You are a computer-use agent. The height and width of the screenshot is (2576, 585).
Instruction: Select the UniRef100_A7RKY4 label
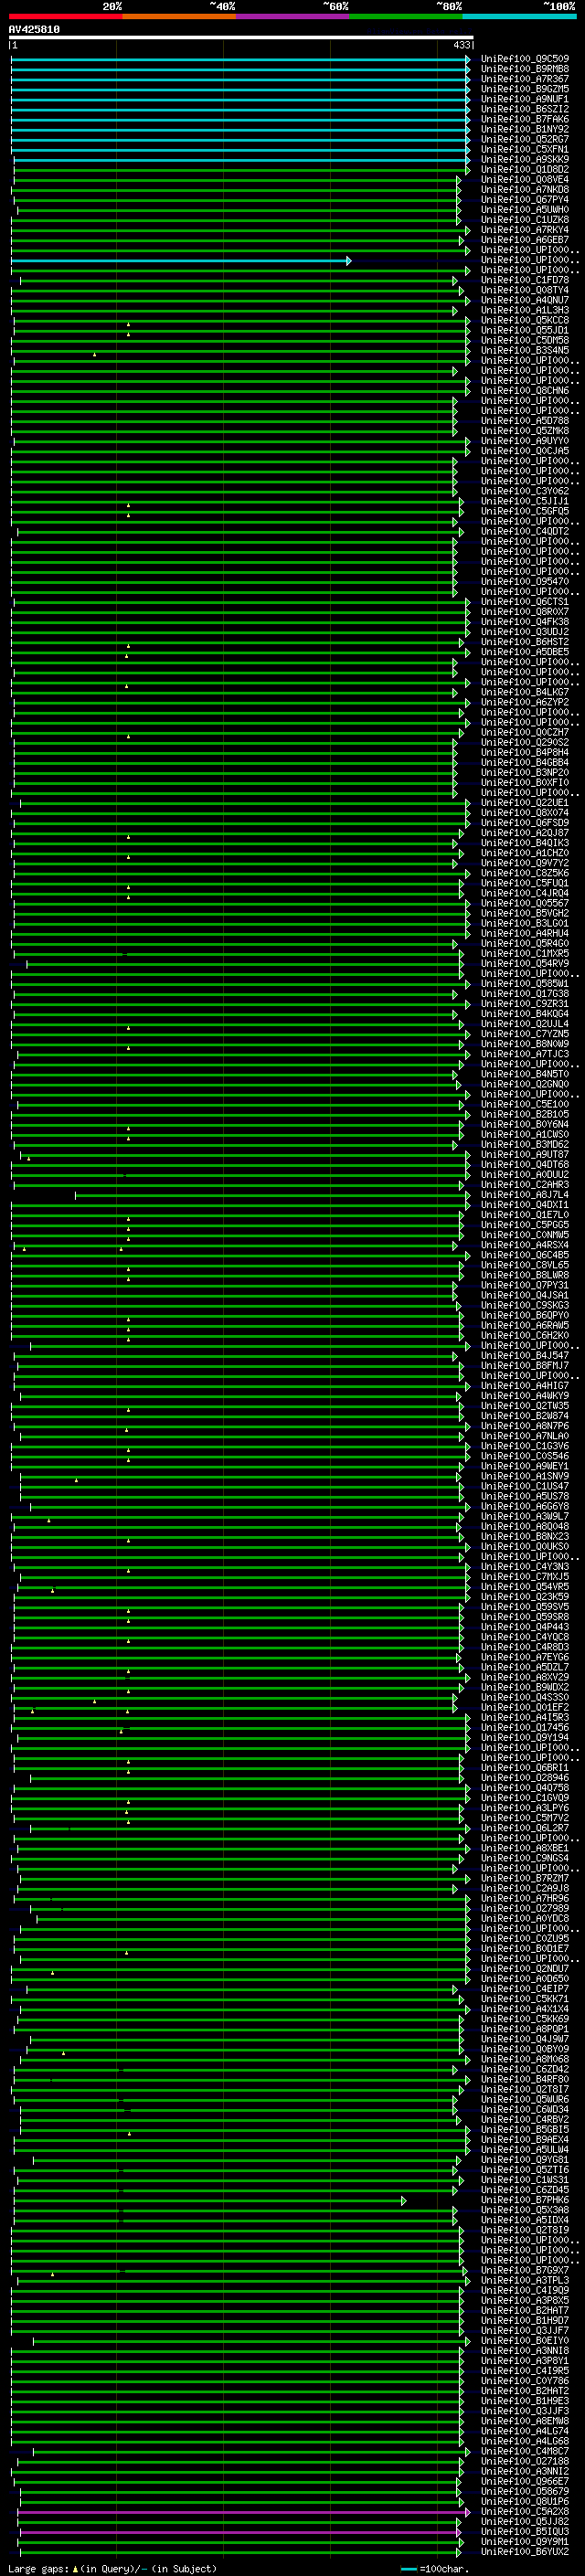click(524, 230)
